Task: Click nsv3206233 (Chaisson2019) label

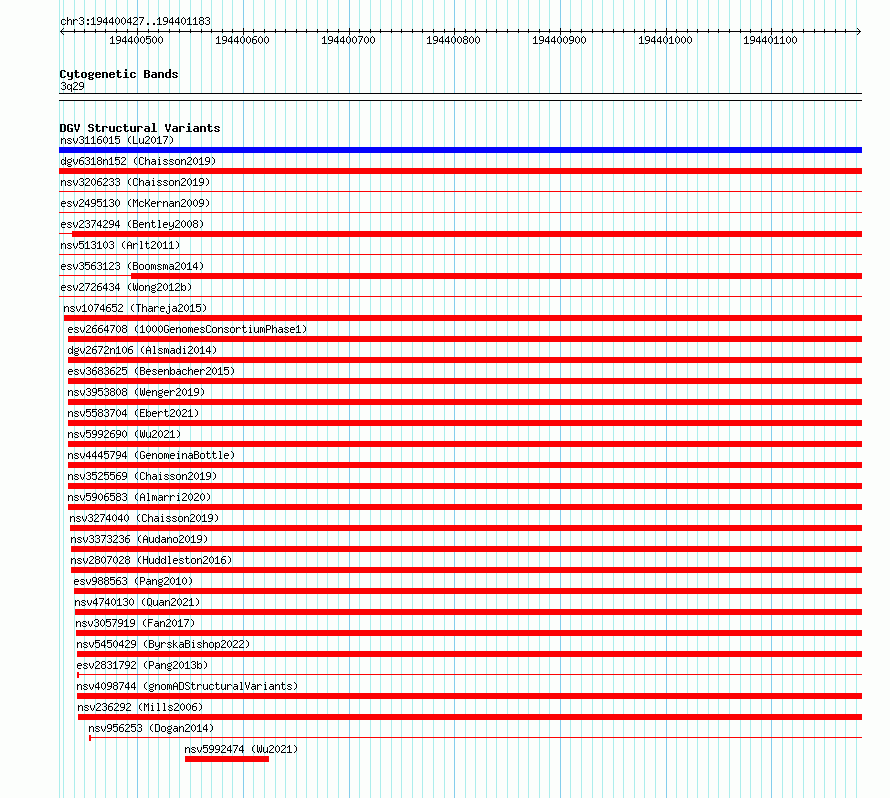Action: (x=135, y=182)
